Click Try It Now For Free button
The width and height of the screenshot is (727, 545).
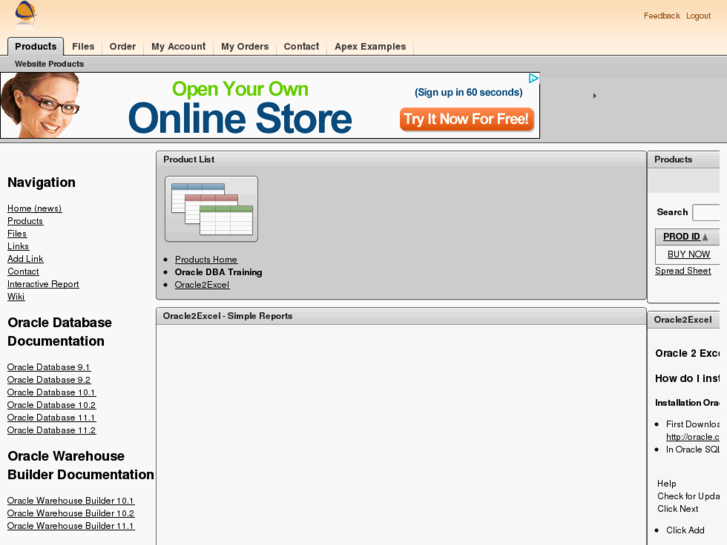466,119
